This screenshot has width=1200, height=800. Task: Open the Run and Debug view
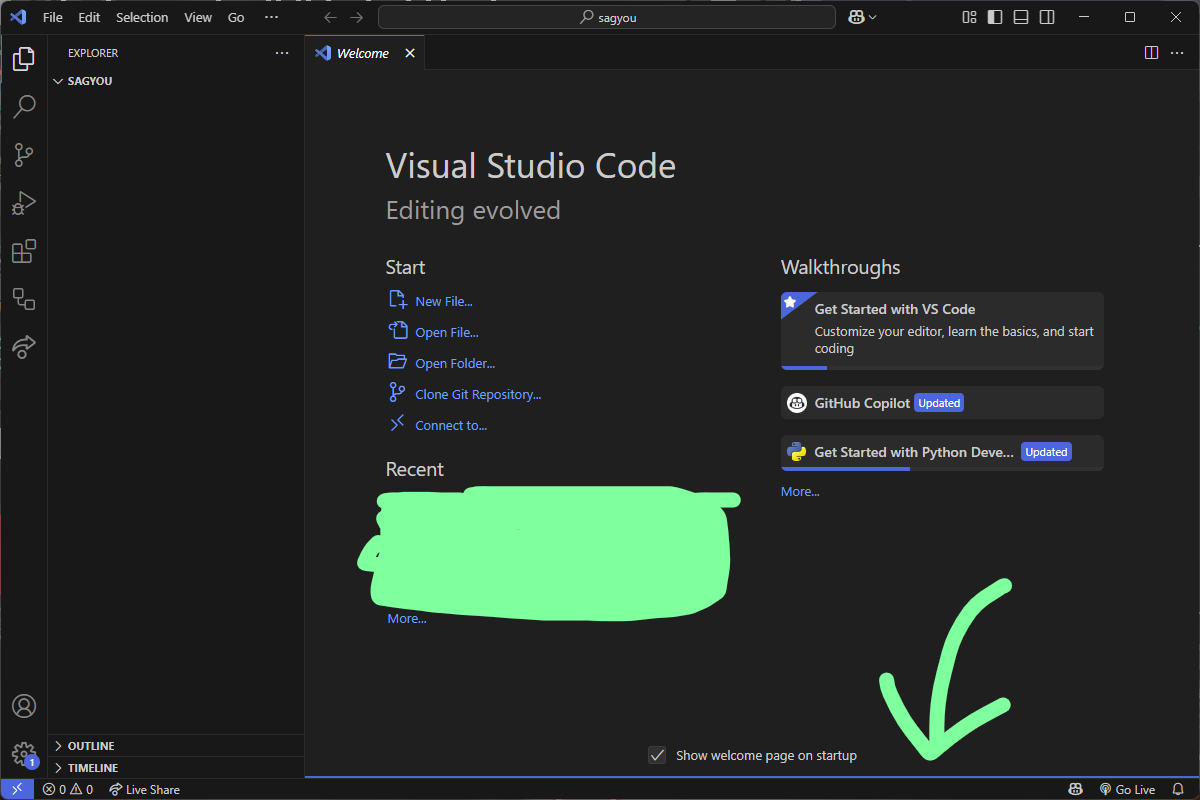pyautogui.click(x=24, y=203)
